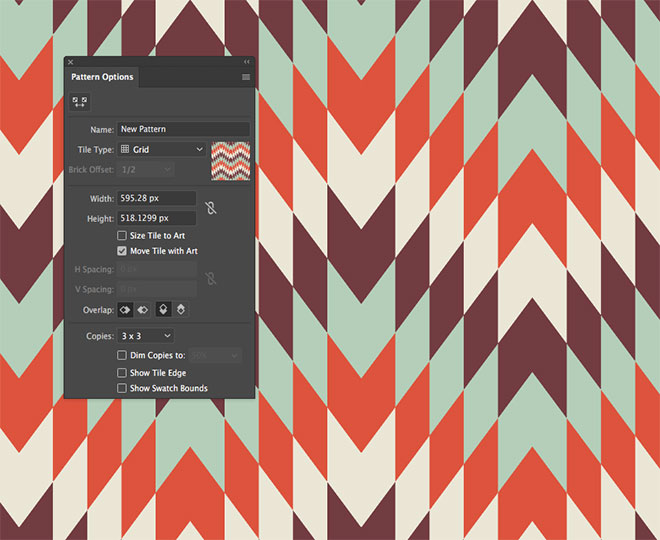Enable the Show Tile Edge checkbox
The width and height of the screenshot is (660, 540).
[x=122, y=373]
